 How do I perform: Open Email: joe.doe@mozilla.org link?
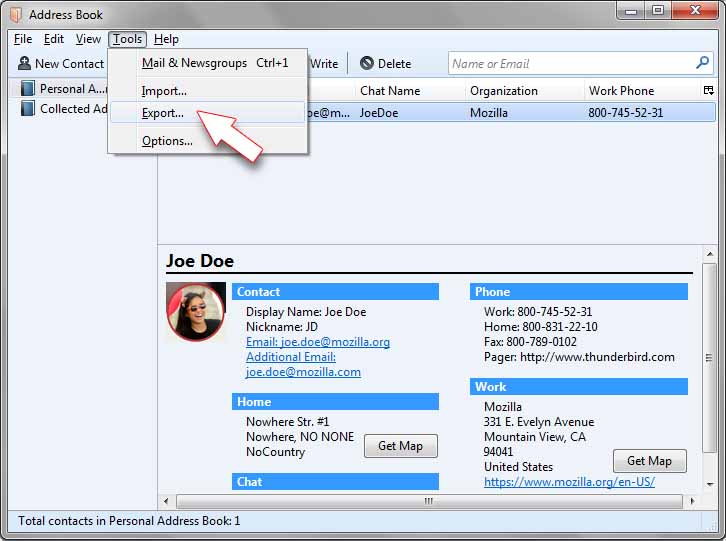click(318, 342)
